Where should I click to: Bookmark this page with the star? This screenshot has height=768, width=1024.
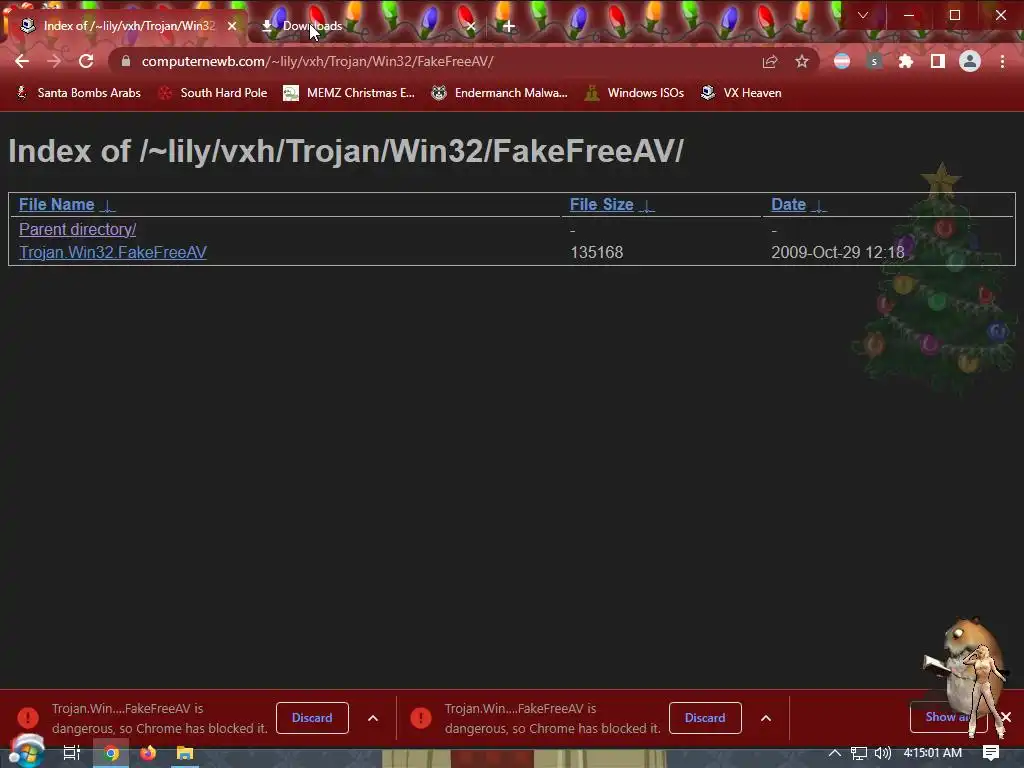point(802,61)
